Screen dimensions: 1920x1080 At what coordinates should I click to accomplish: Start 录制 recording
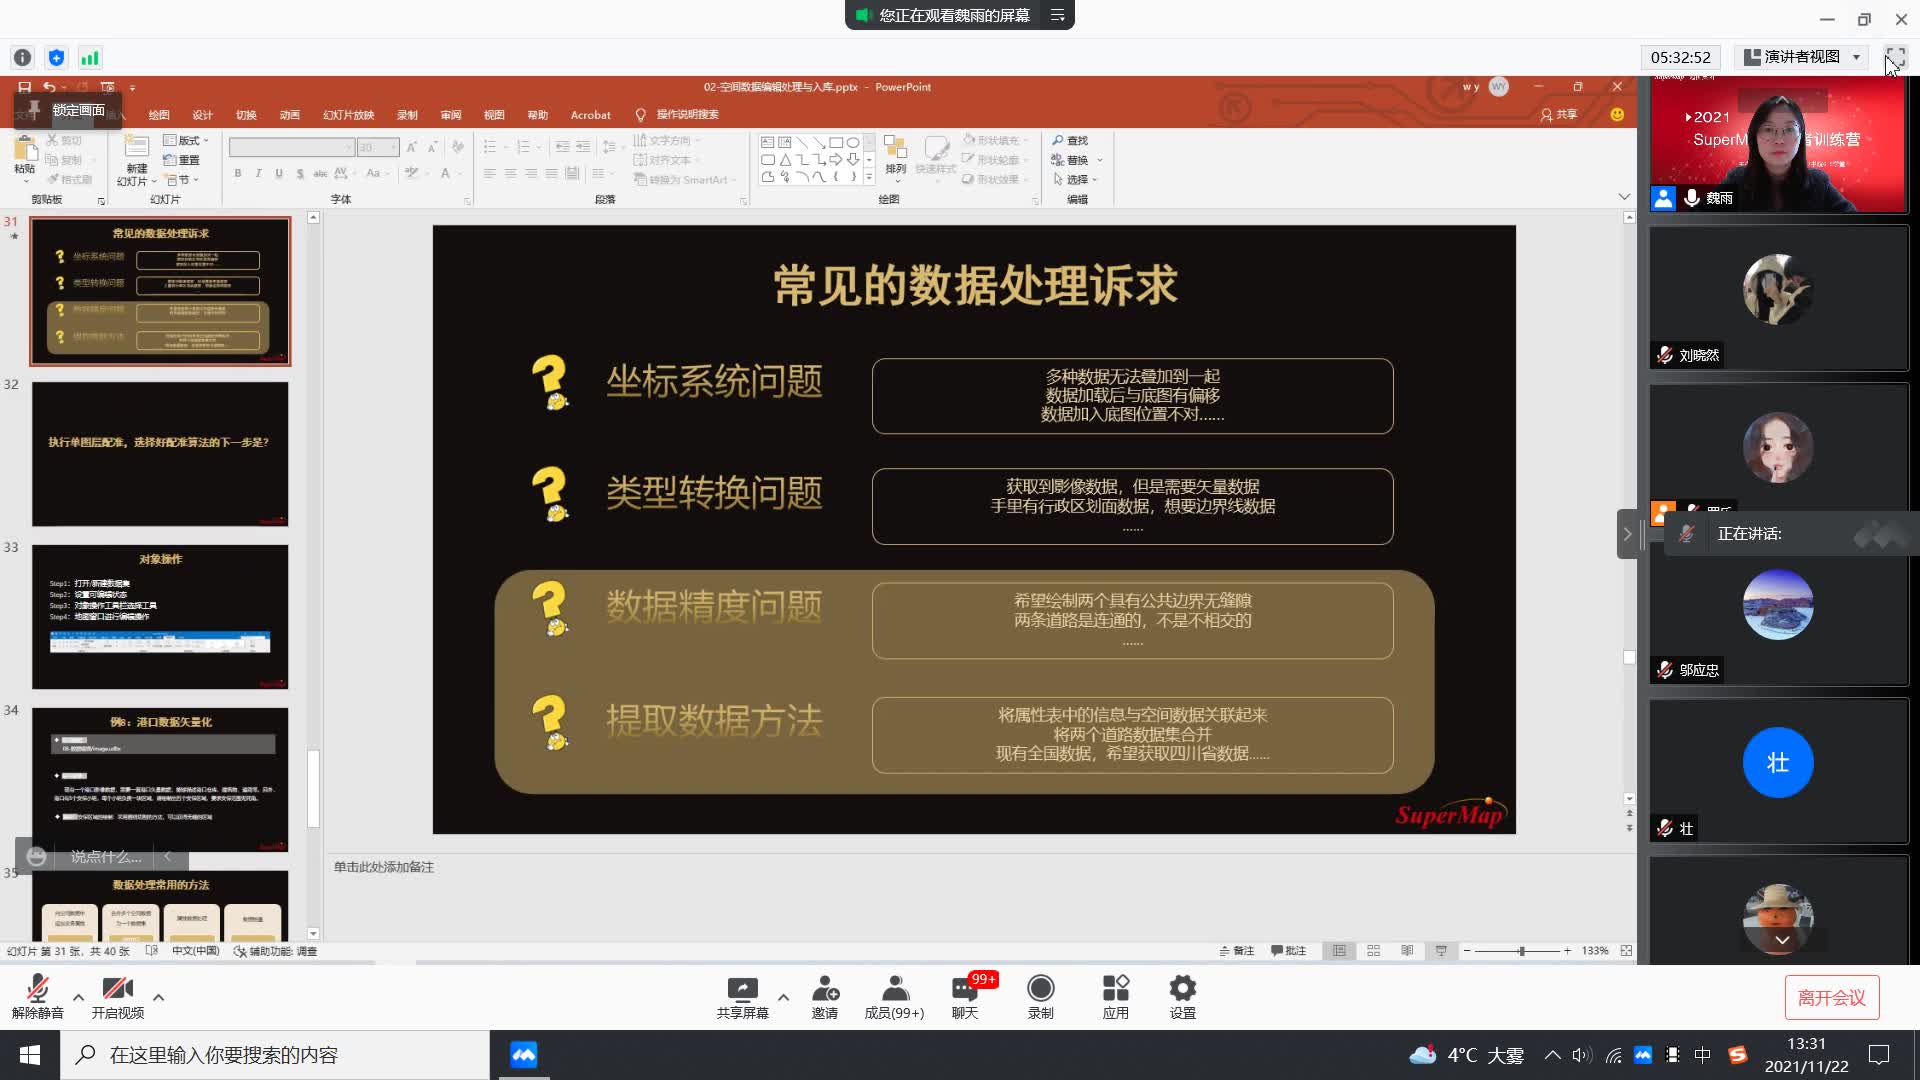tap(1040, 996)
